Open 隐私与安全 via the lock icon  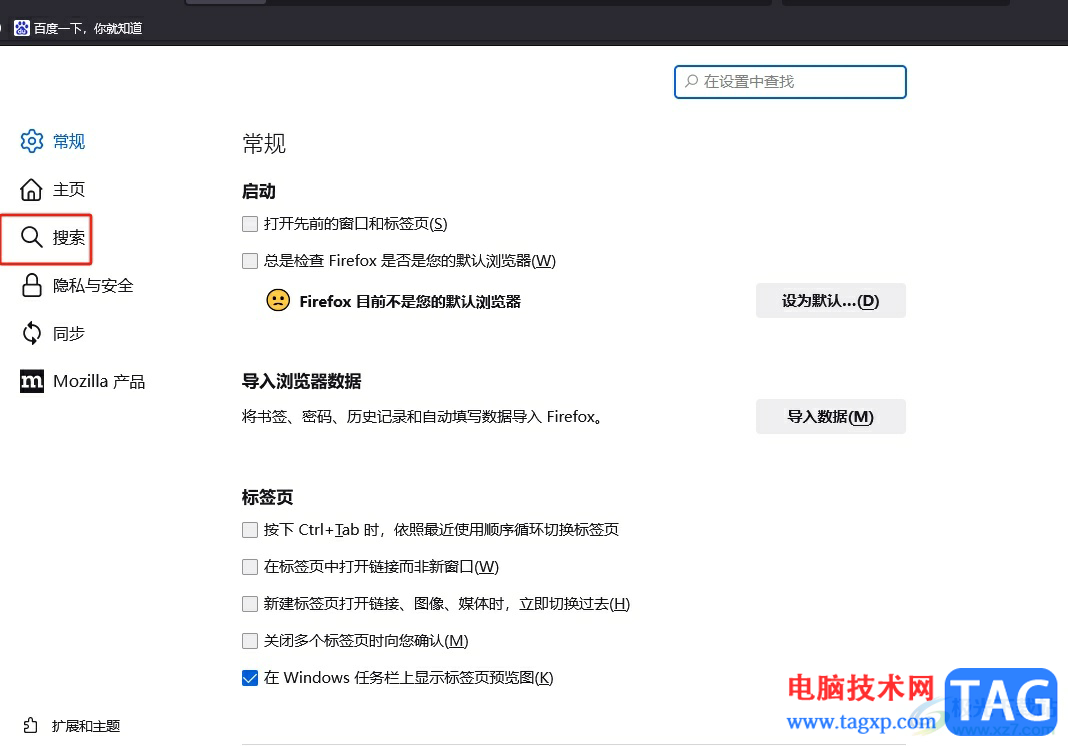32,285
